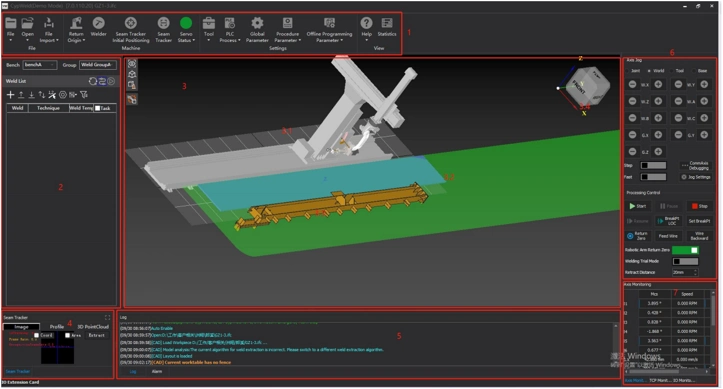Open the Group dropdown
723x389 pixels.
click(x=97, y=65)
